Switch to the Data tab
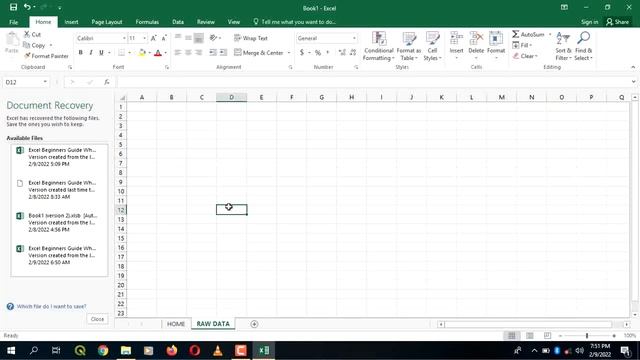The width and height of the screenshot is (640, 360). click(178, 22)
